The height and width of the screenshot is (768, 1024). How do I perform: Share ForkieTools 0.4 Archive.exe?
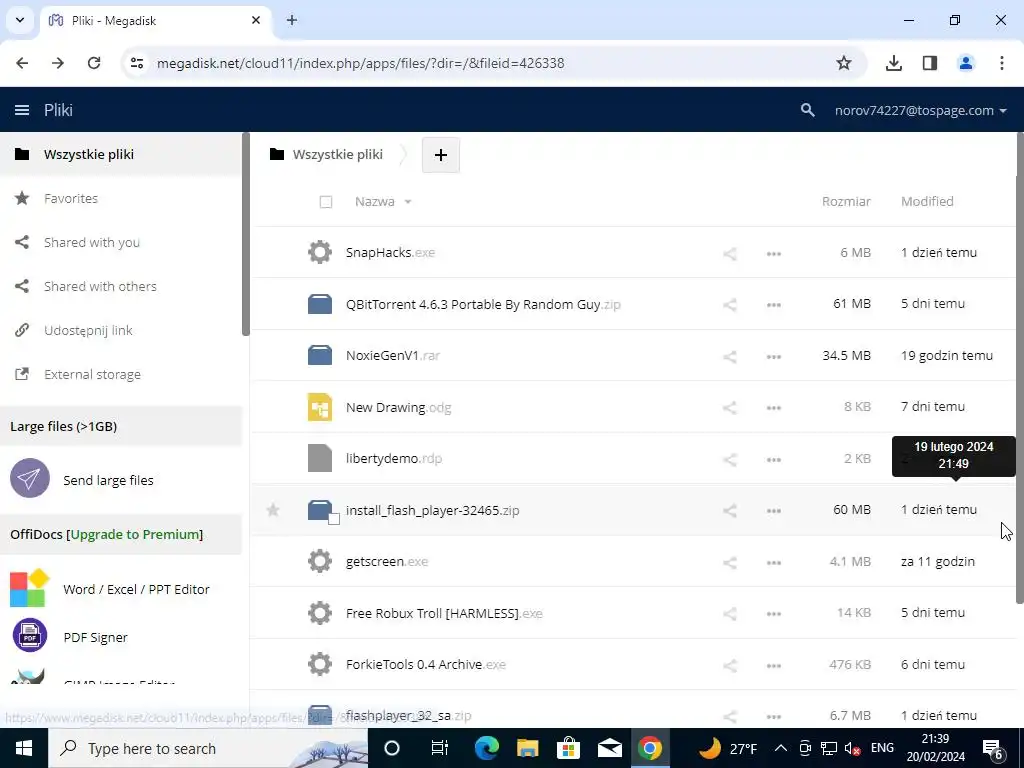(x=729, y=665)
